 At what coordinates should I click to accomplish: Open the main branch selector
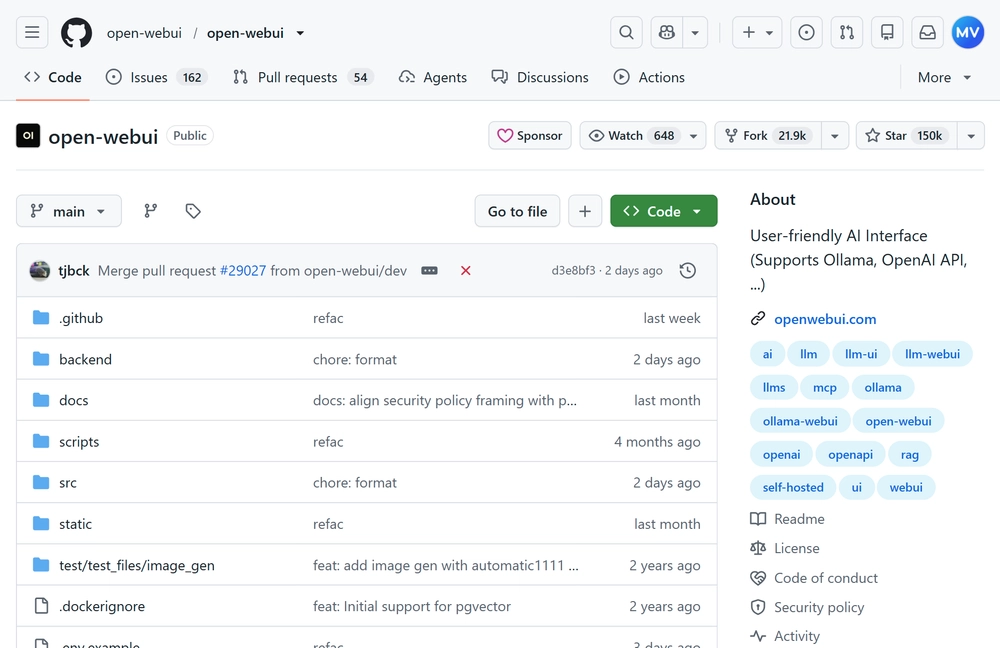(x=69, y=211)
